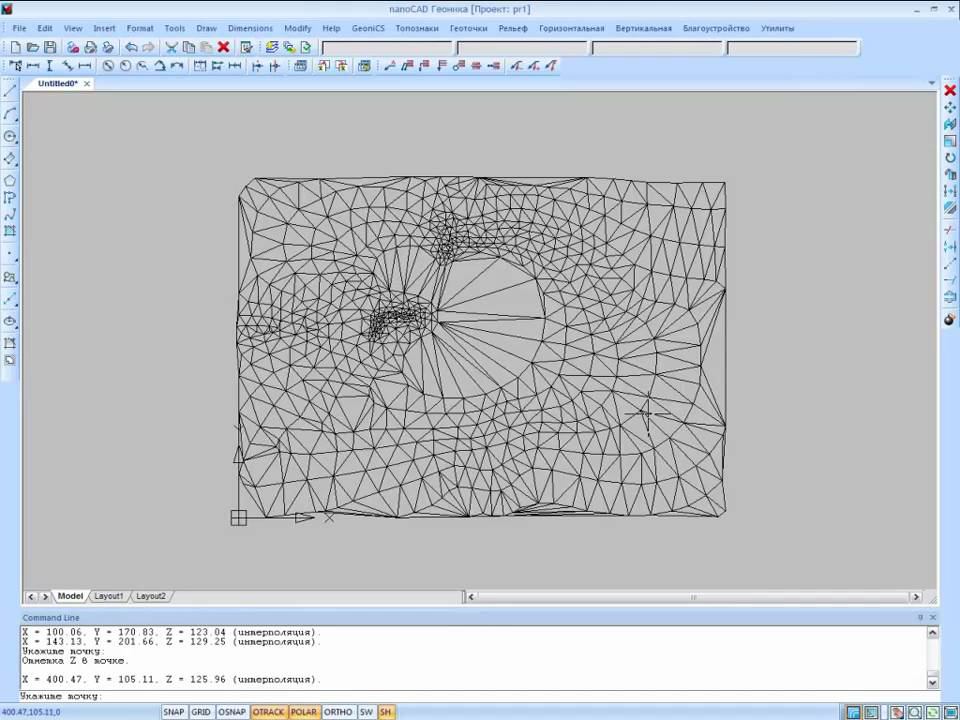This screenshot has height=720, width=960.
Task: Open the GeoniCS menu
Action: [367, 28]
